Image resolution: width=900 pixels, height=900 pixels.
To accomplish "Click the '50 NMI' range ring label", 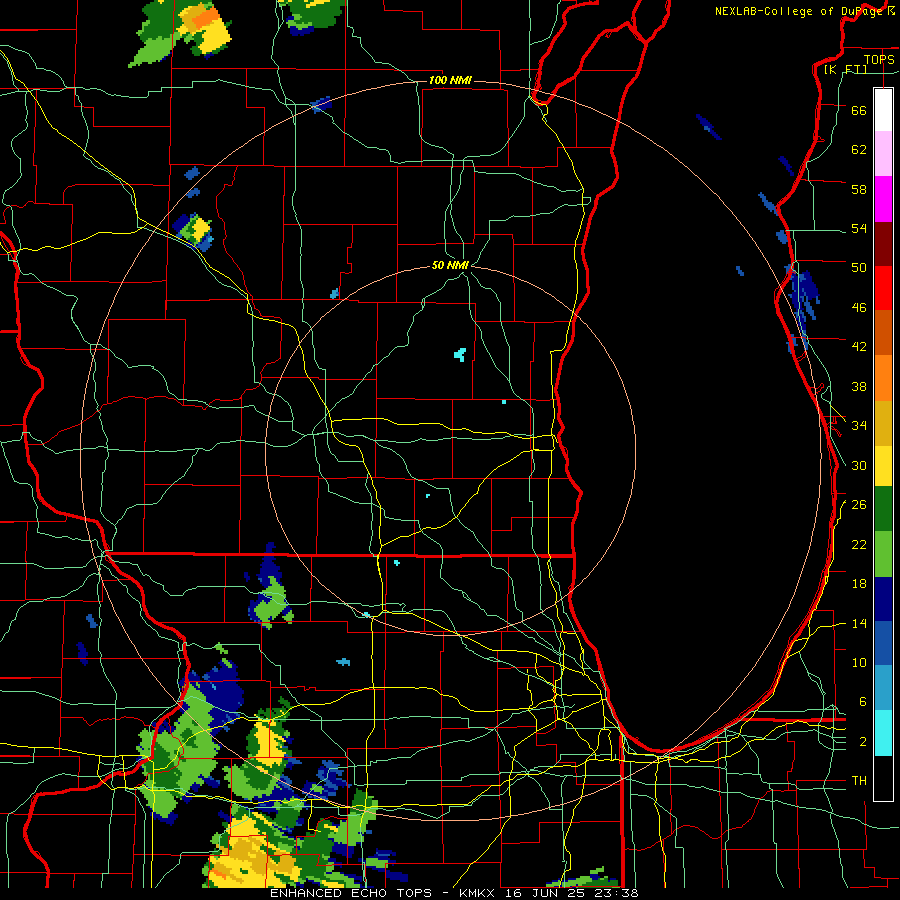I will point(450,265).
